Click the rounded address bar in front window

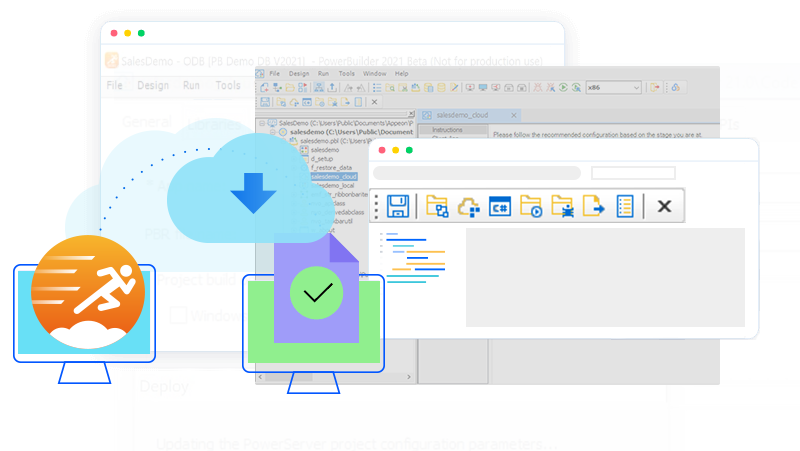click(x=477, y=173)
